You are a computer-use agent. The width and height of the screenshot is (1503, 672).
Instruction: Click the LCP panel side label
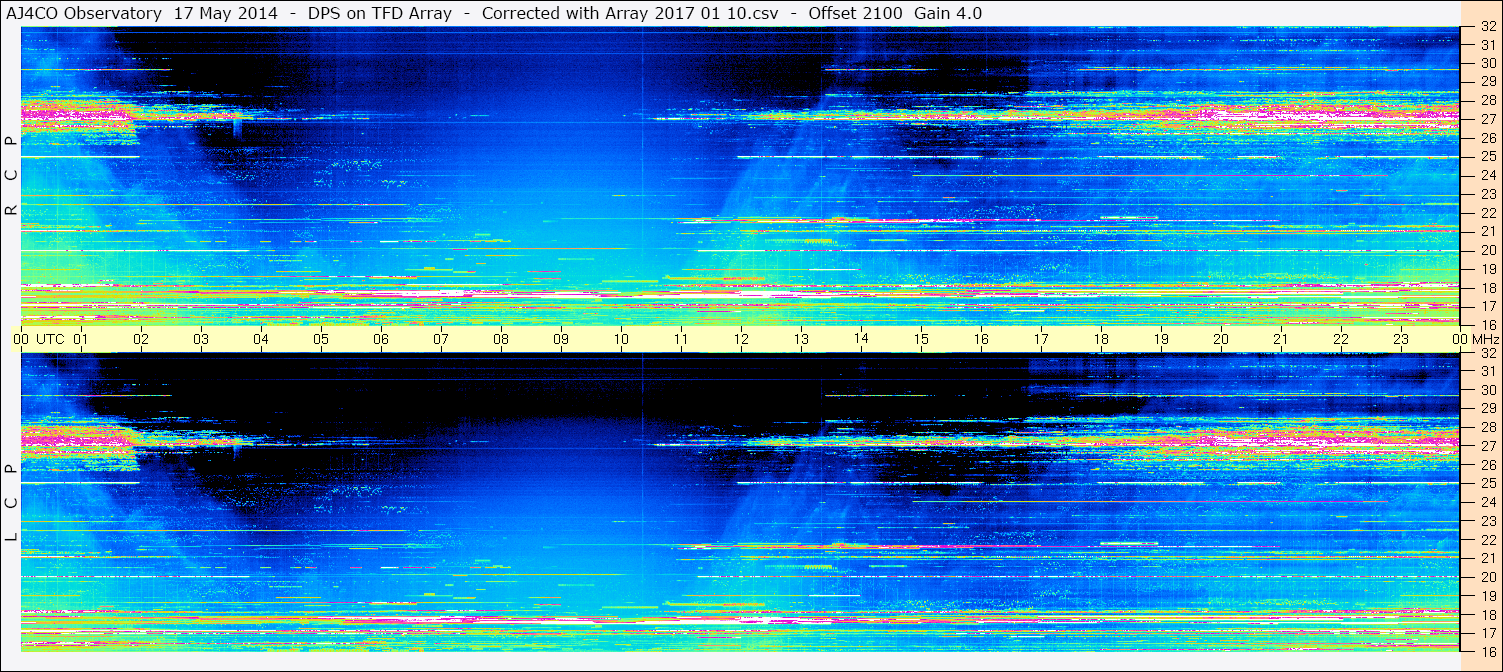click(11, 503)
